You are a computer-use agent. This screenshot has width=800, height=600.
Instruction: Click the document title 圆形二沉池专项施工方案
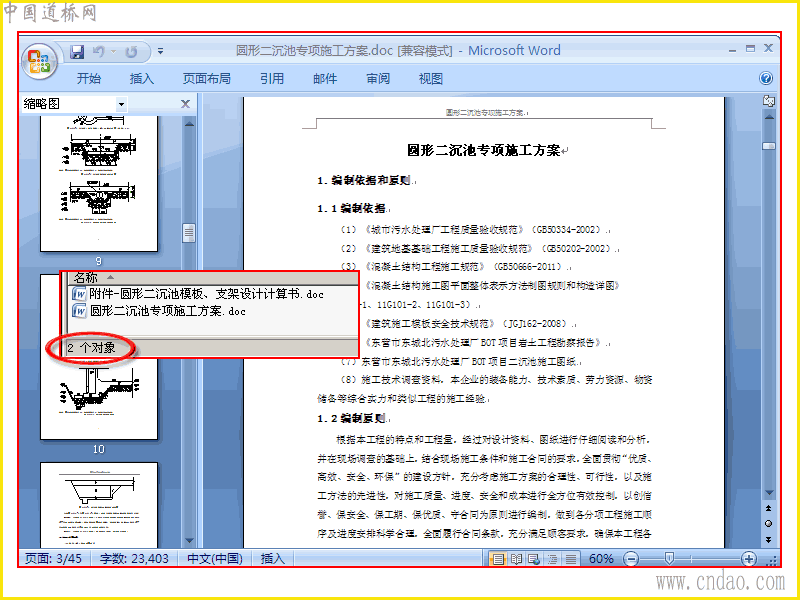[x=483, y=151]
